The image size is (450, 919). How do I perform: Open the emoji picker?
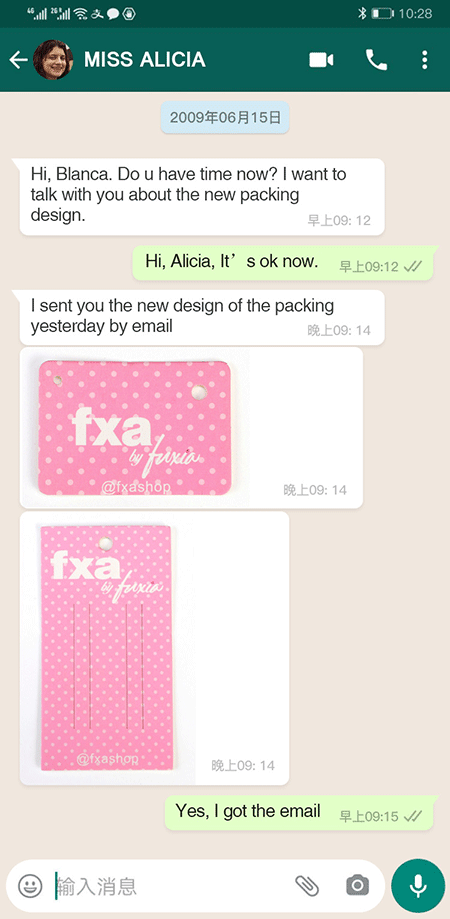30,886
